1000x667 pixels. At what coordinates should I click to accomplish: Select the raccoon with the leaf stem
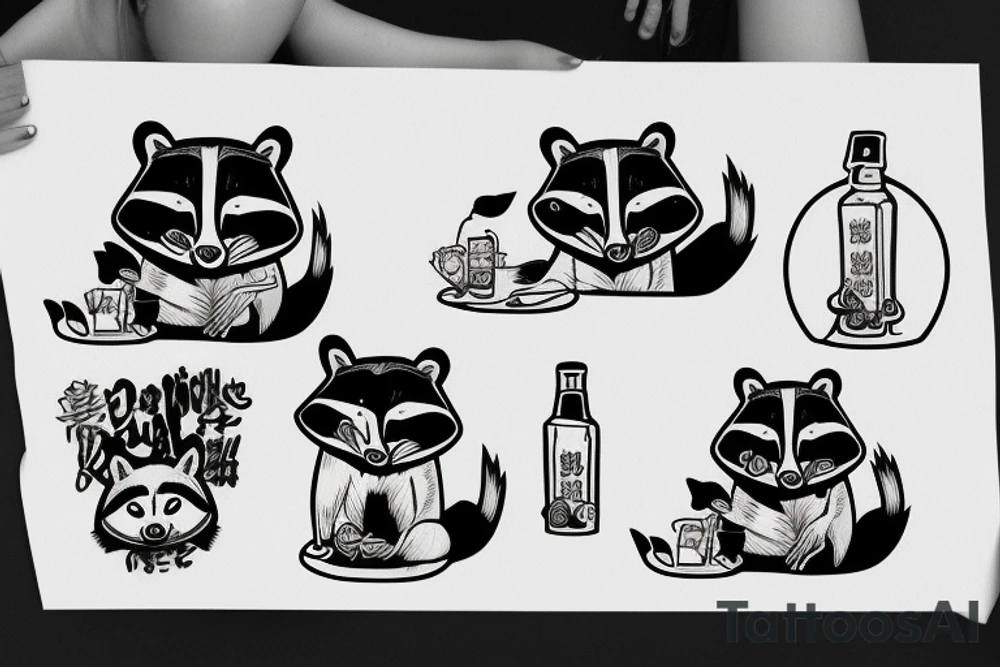coord(592,219)
